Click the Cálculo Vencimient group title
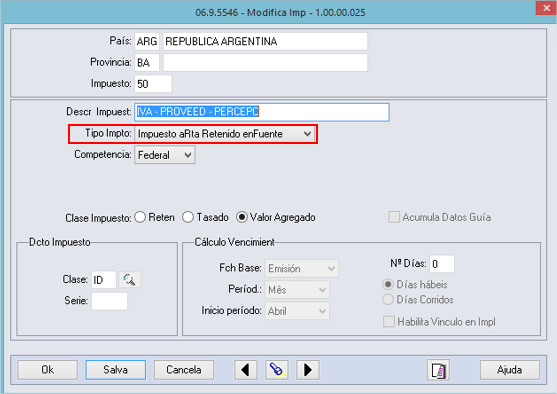Image resolution: width=557 pixels, height=394 pixels. [234, 242]
